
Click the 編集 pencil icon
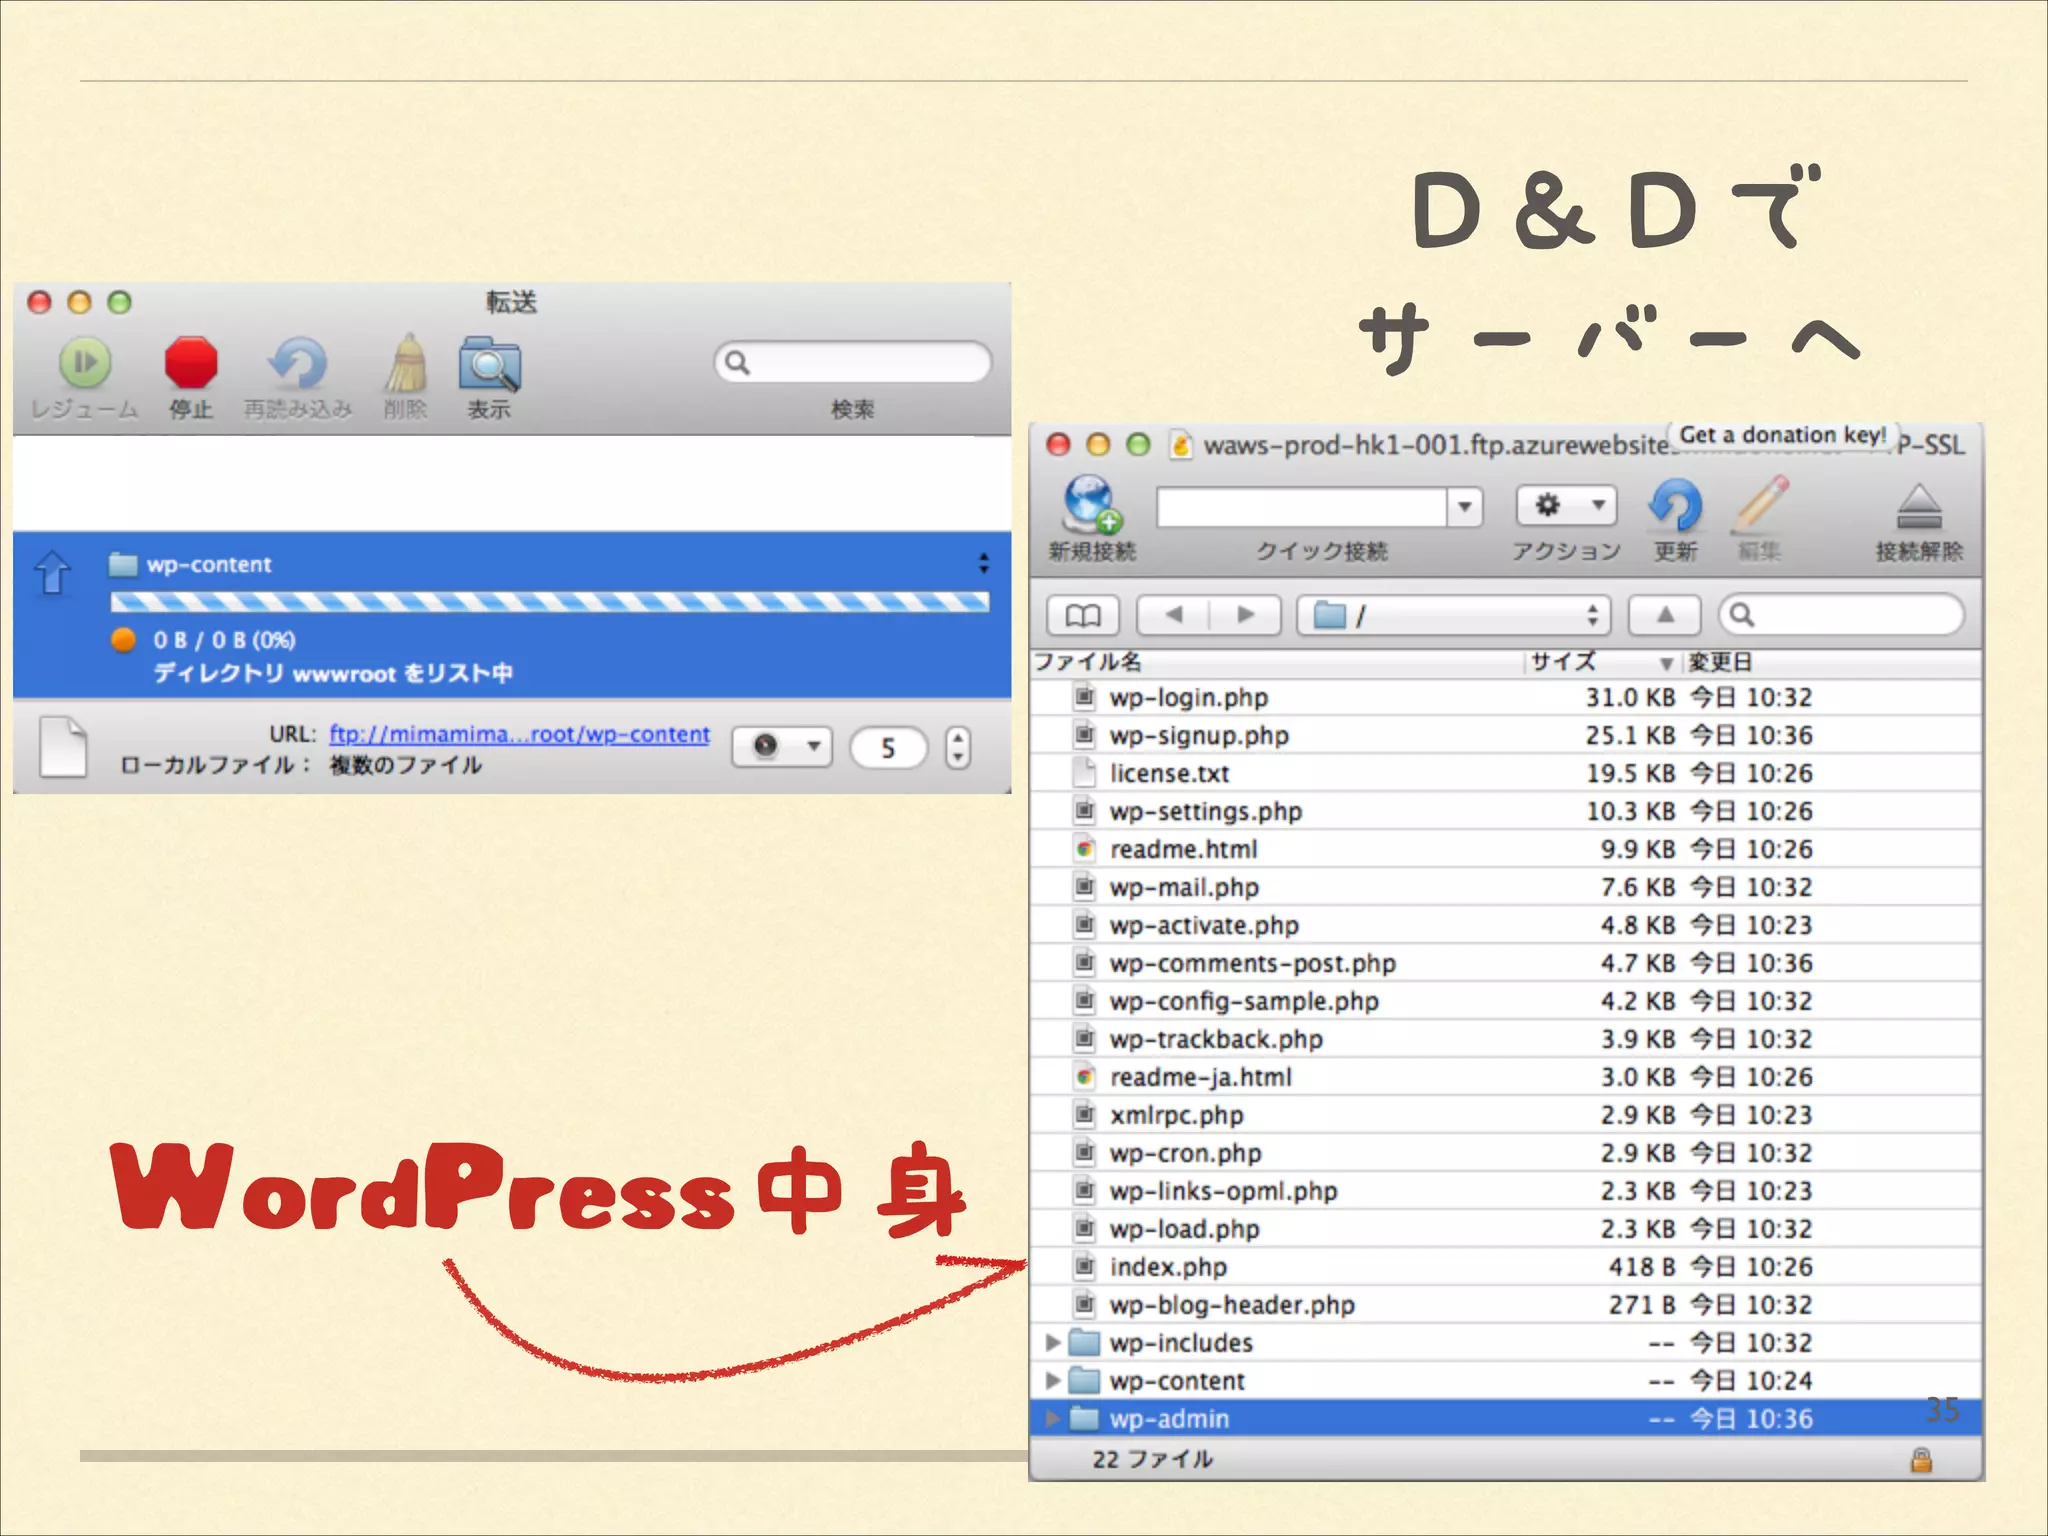click(x=1760, y=504)
